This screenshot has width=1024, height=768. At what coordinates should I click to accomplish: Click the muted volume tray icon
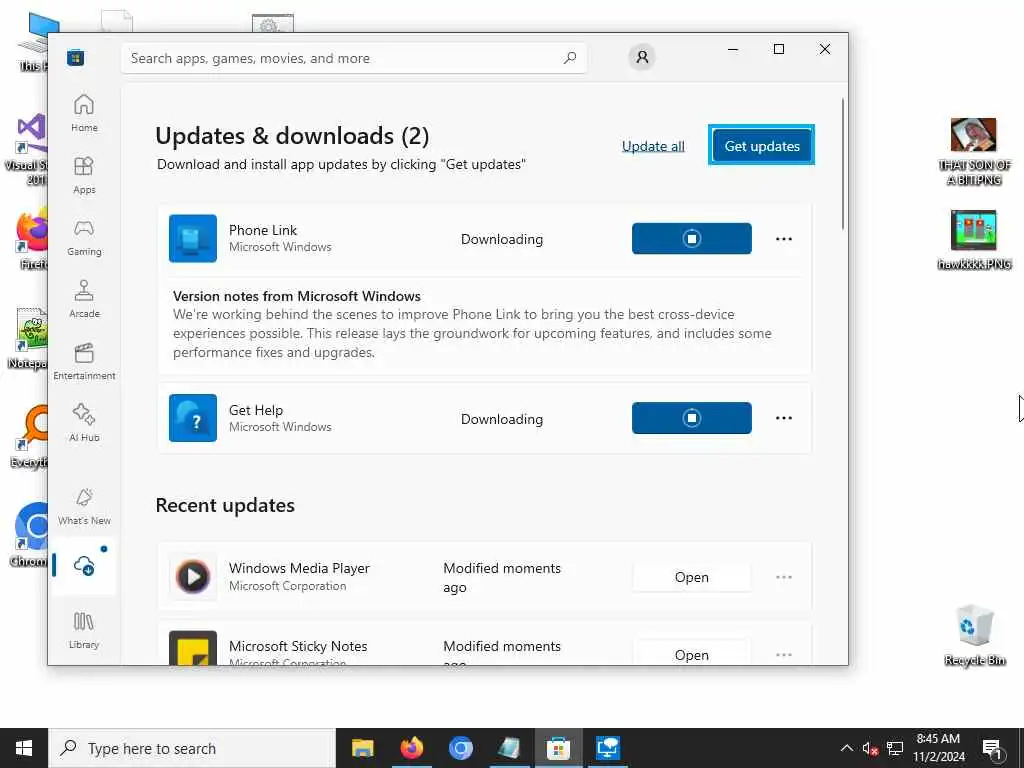click(x=870, y=748)
